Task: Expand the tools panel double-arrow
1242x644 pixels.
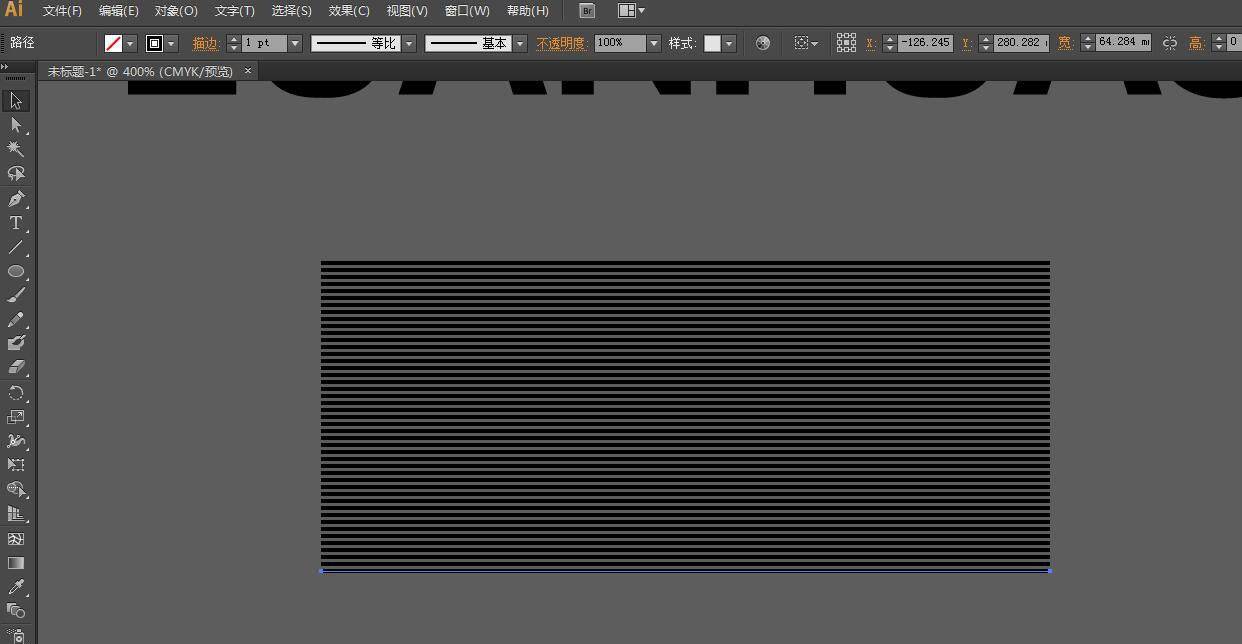Action: click(x=6, y=67)
